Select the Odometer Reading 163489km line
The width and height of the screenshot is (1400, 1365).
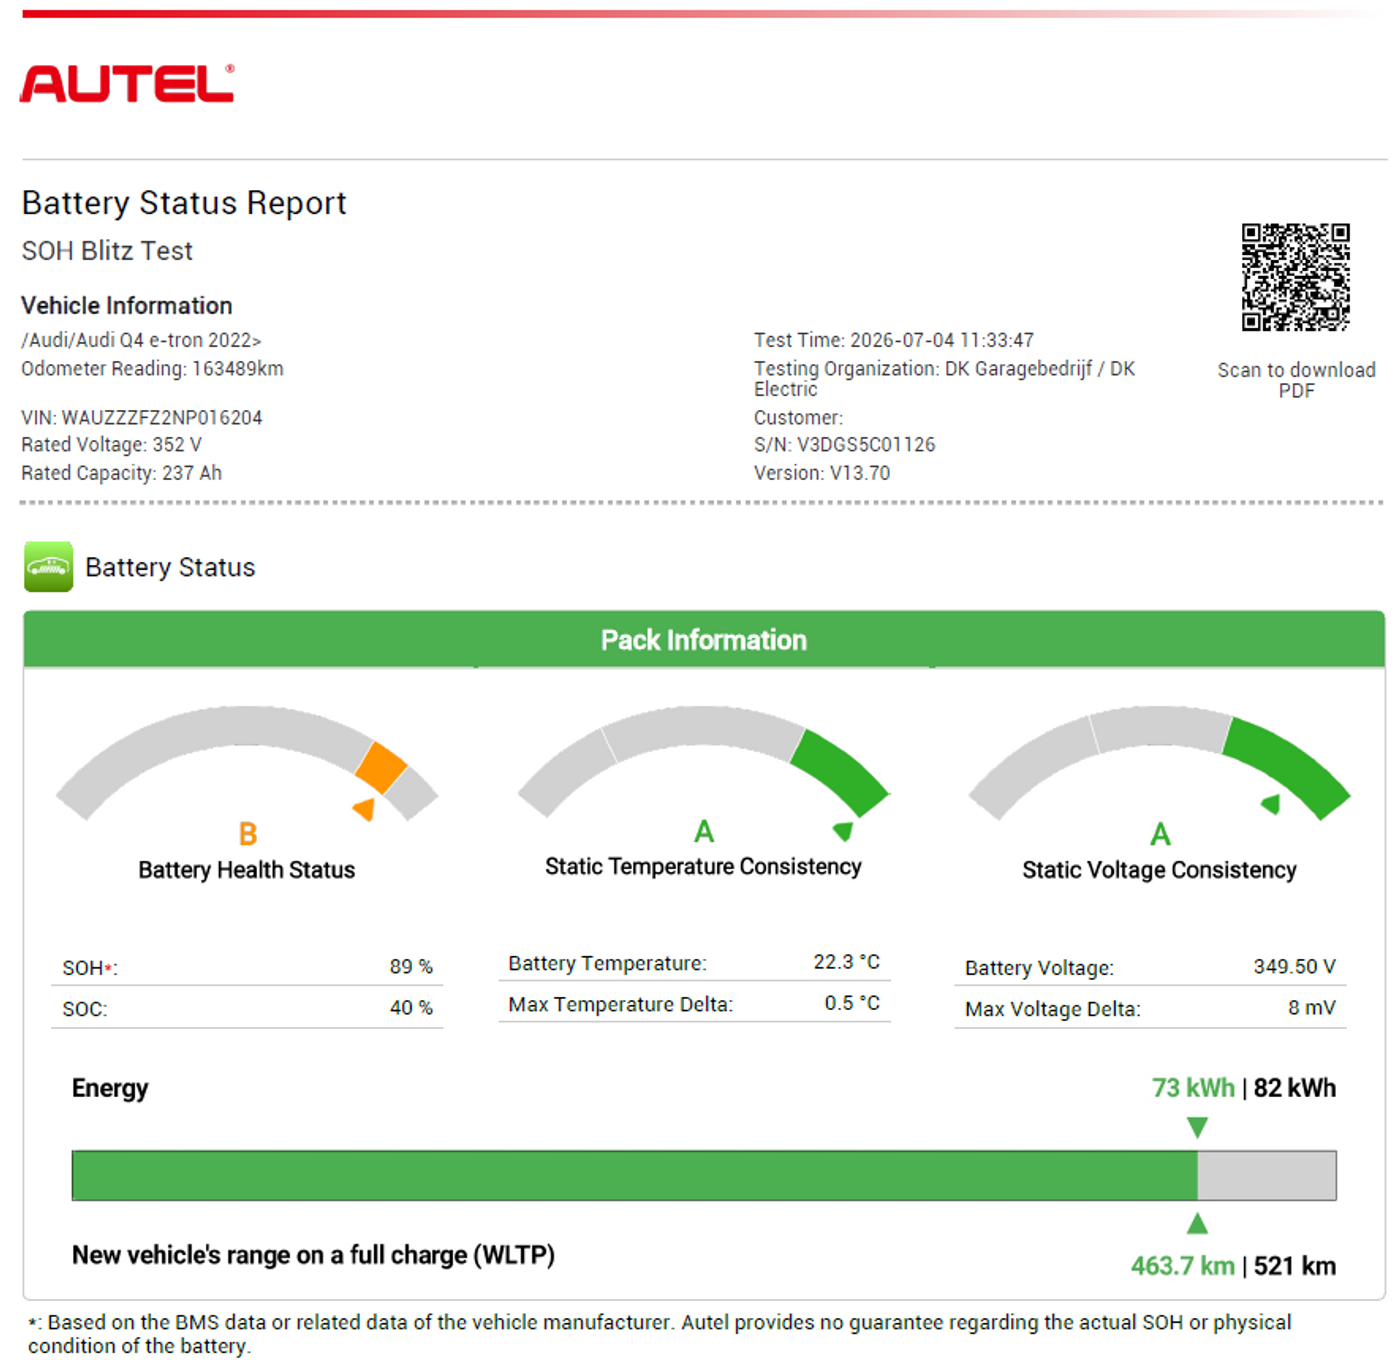tap(152, 369)
